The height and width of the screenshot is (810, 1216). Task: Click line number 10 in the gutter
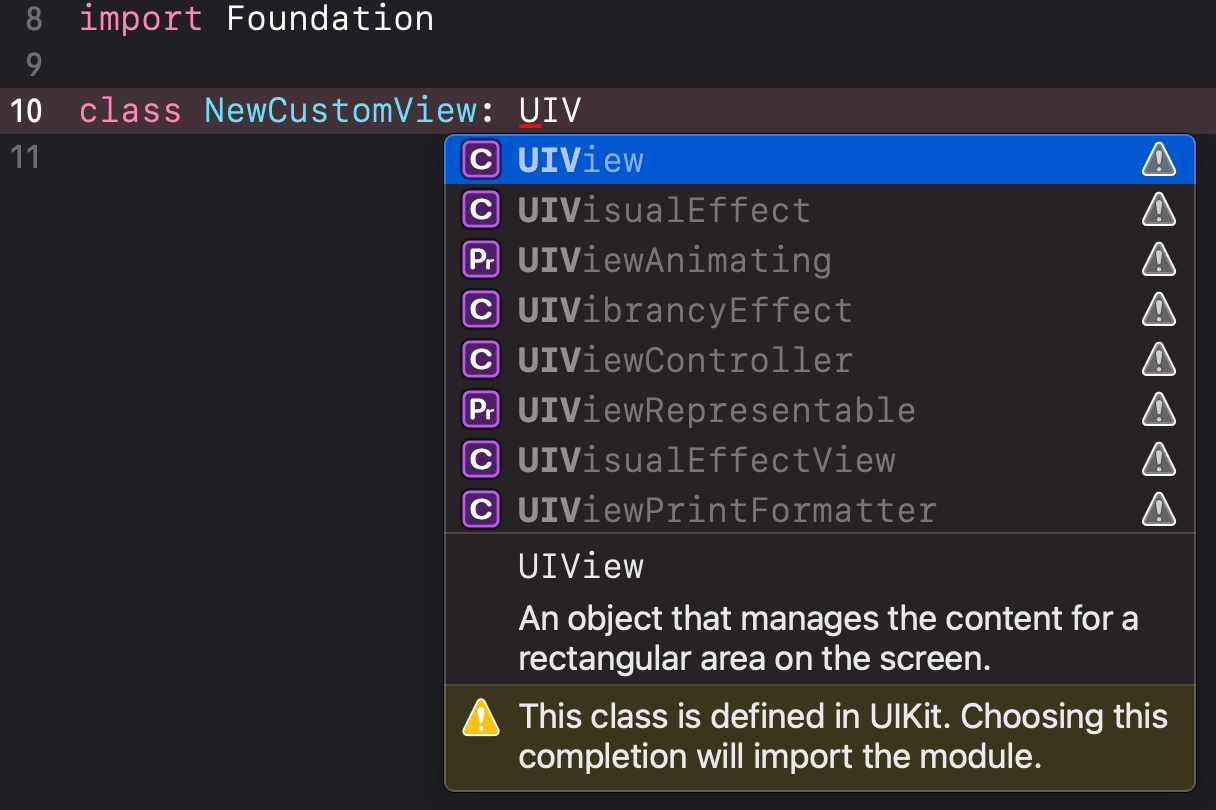[26, 110]
